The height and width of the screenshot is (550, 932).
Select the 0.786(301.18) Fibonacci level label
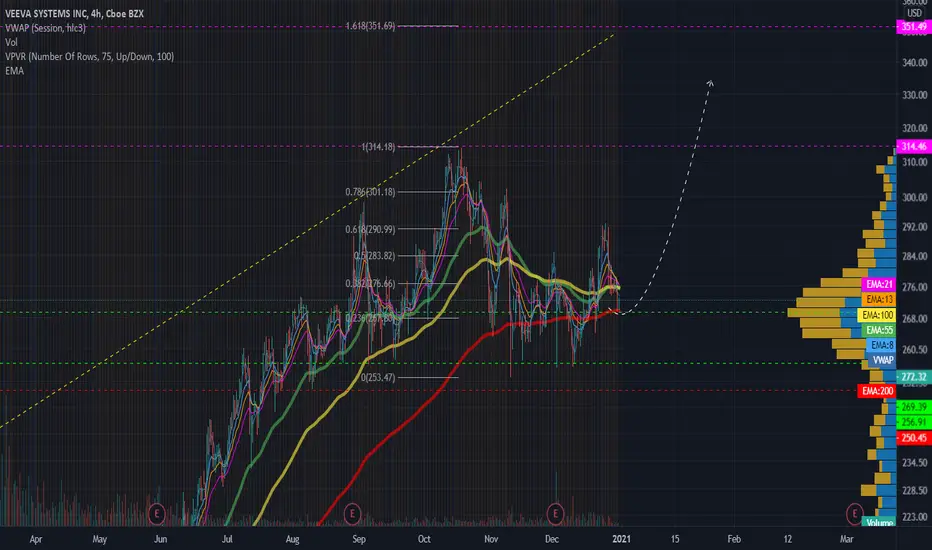370,192
